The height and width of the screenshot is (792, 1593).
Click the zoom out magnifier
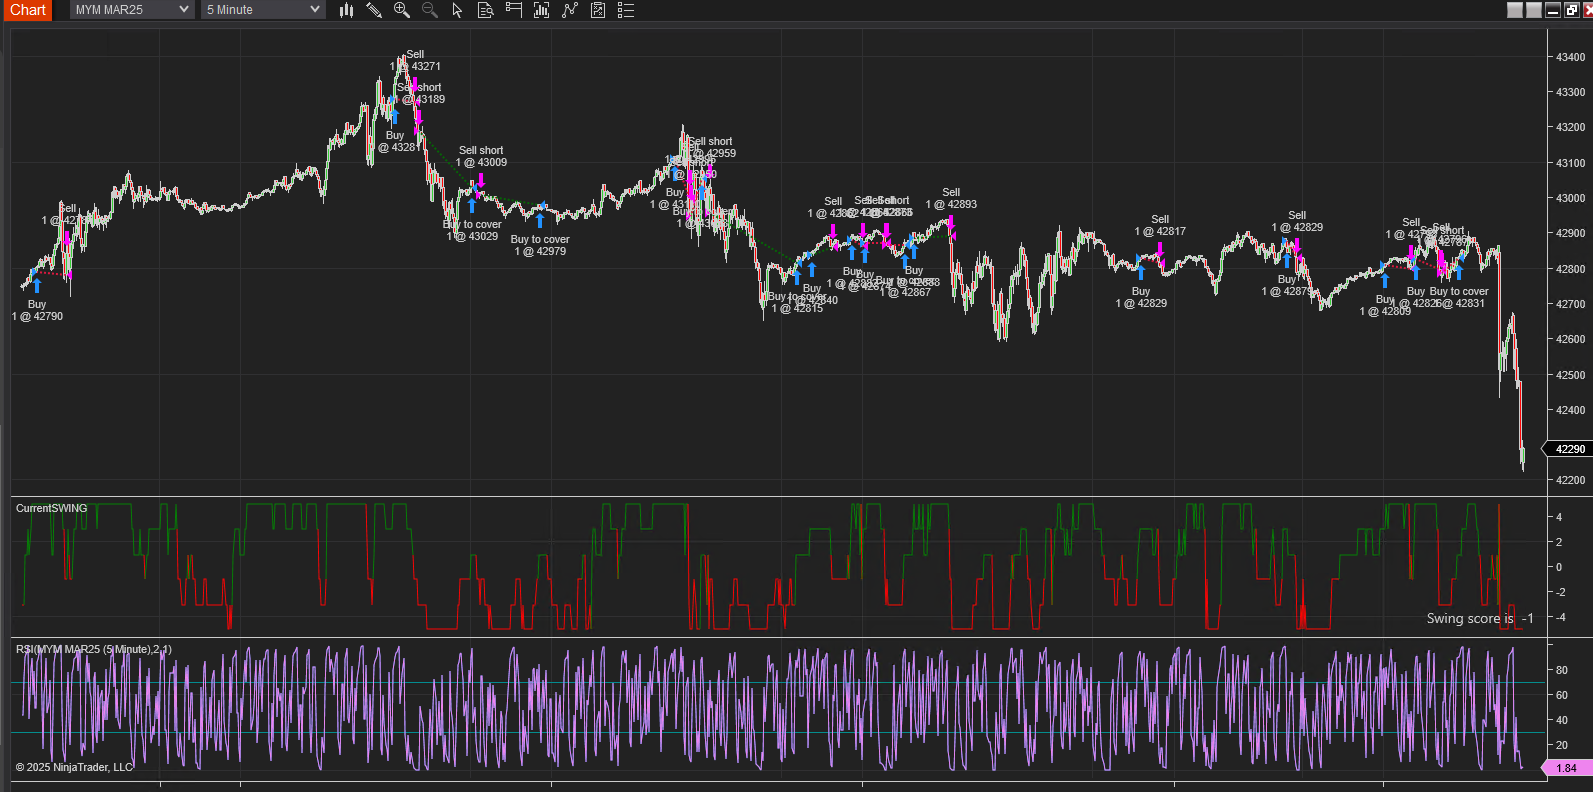coord(430,10)
